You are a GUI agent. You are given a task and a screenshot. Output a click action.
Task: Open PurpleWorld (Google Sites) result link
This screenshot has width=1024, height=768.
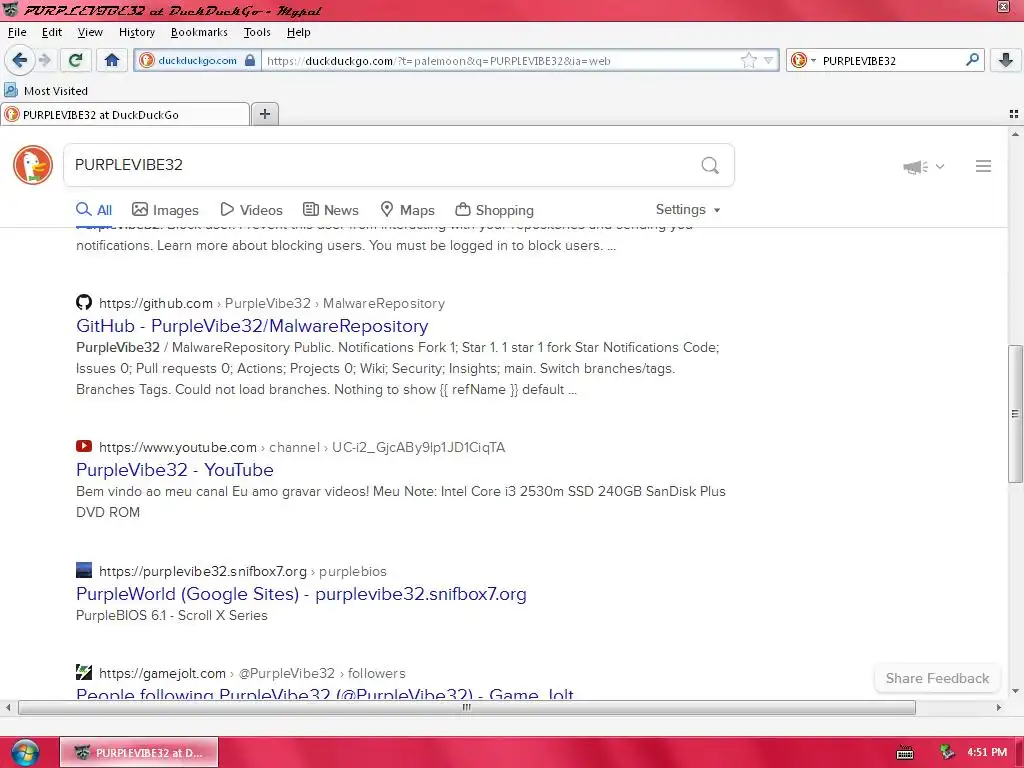click(301, 594)
